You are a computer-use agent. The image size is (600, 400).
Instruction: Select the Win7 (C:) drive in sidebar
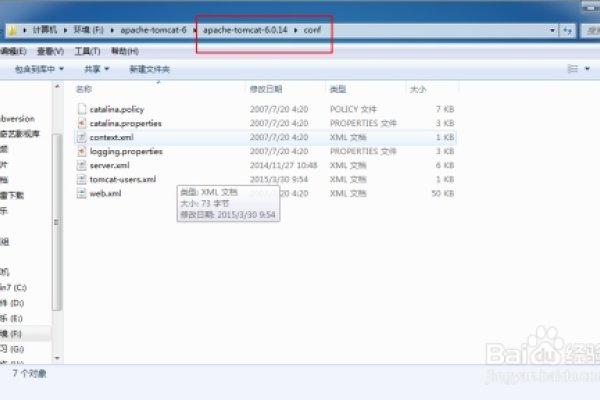pyautogui.click(x=13, y=287)
